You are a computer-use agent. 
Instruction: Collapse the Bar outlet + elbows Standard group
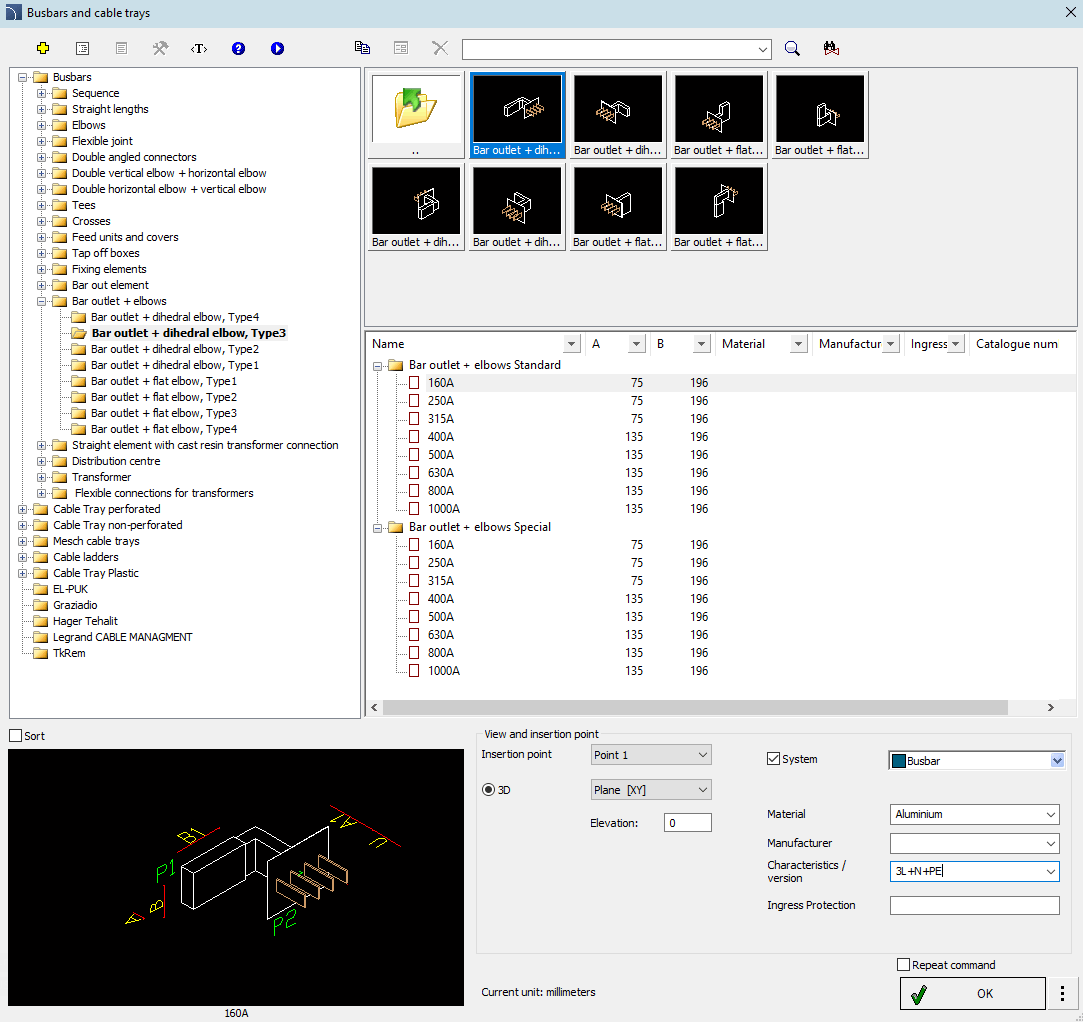(378, 366)
